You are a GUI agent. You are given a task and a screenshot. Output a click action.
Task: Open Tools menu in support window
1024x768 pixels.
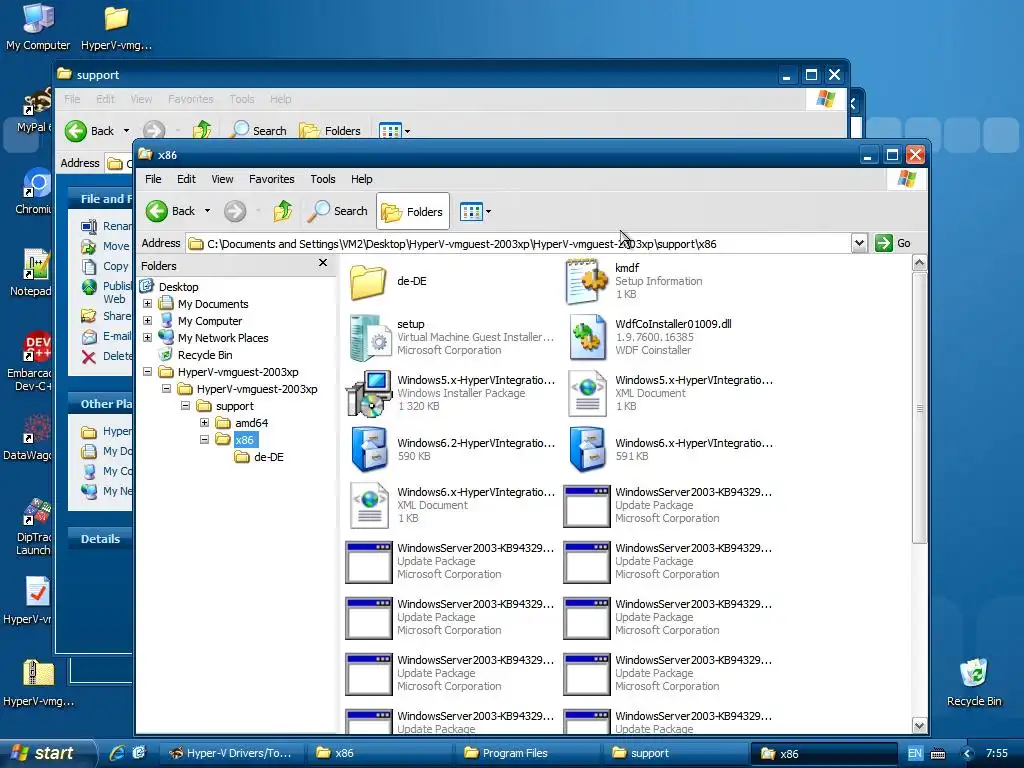[x=242, y=99]
